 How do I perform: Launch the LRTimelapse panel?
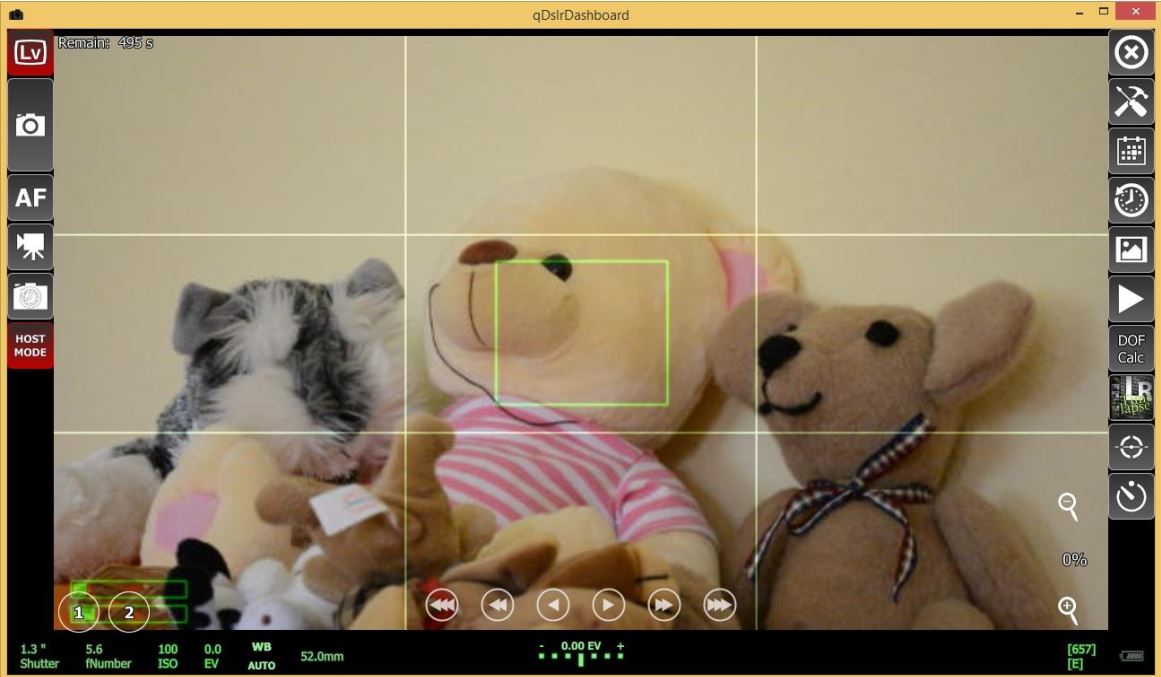tap(1131, 394)
